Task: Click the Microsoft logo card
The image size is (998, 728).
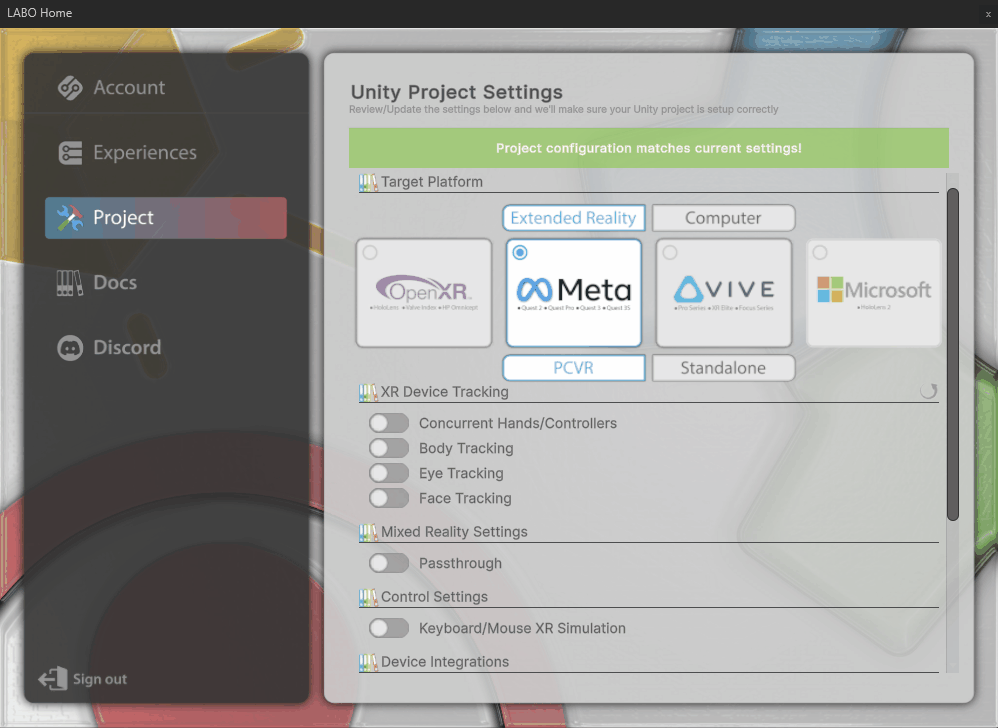Action: point(873,293)
